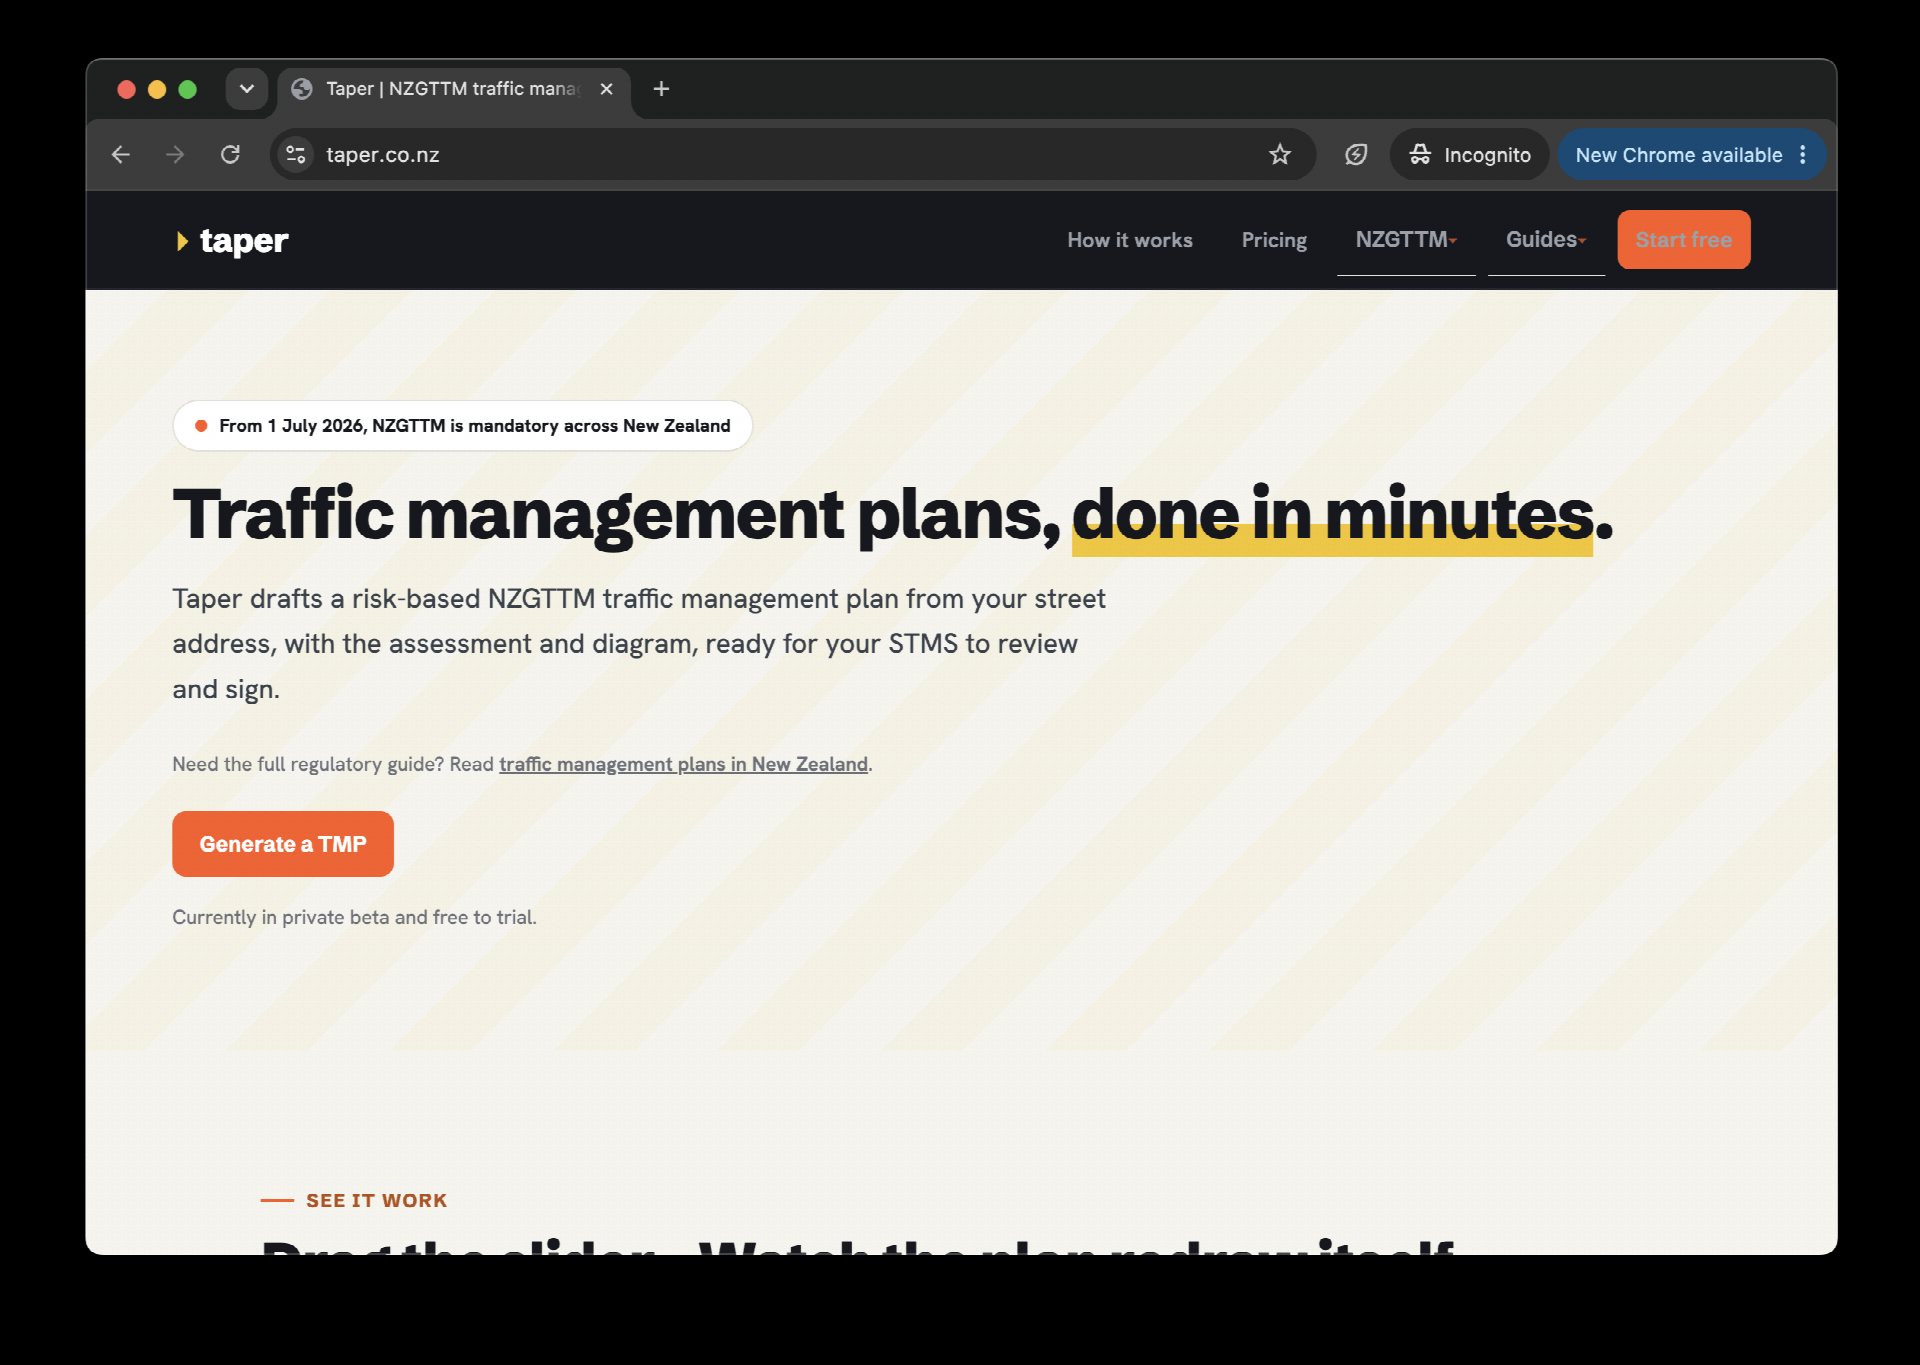Click the 'SEE IT WORK' section label
Image resolution: width=1920 pixels, height=1365 pixels.
click(x=376, y=1200)
